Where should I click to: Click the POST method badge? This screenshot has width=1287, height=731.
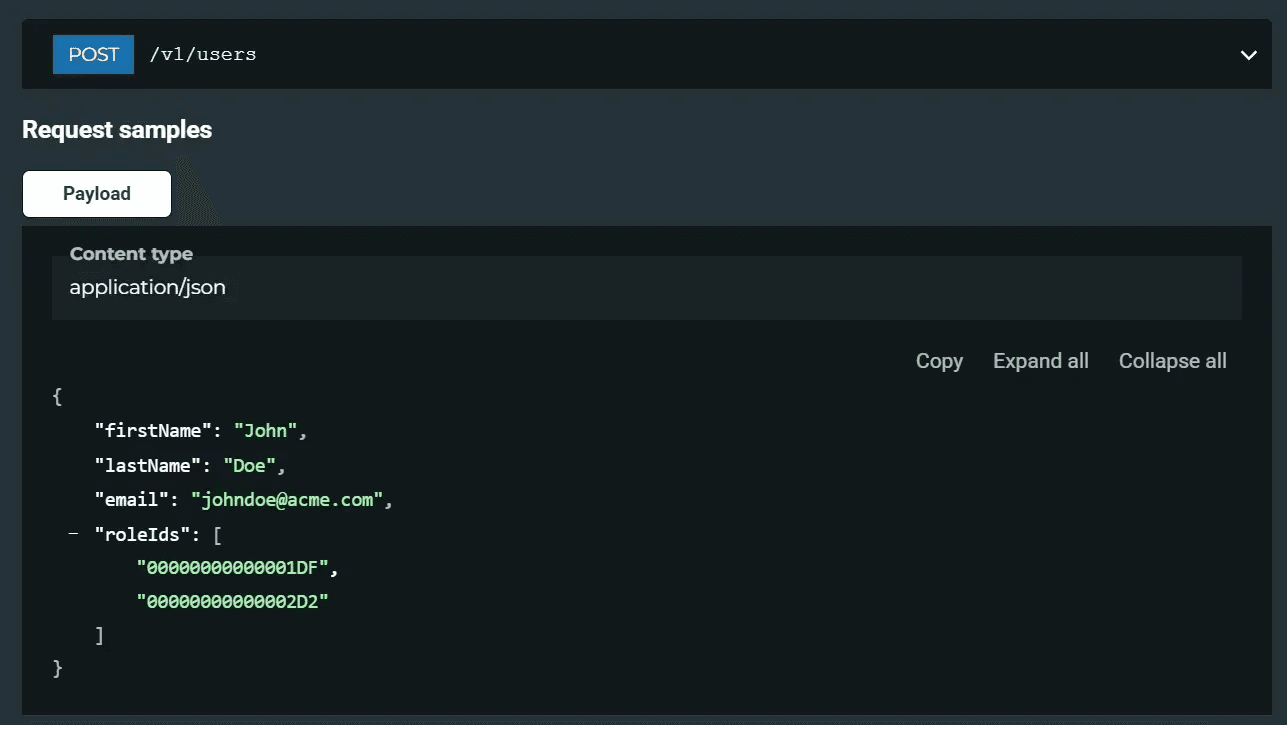93,54
